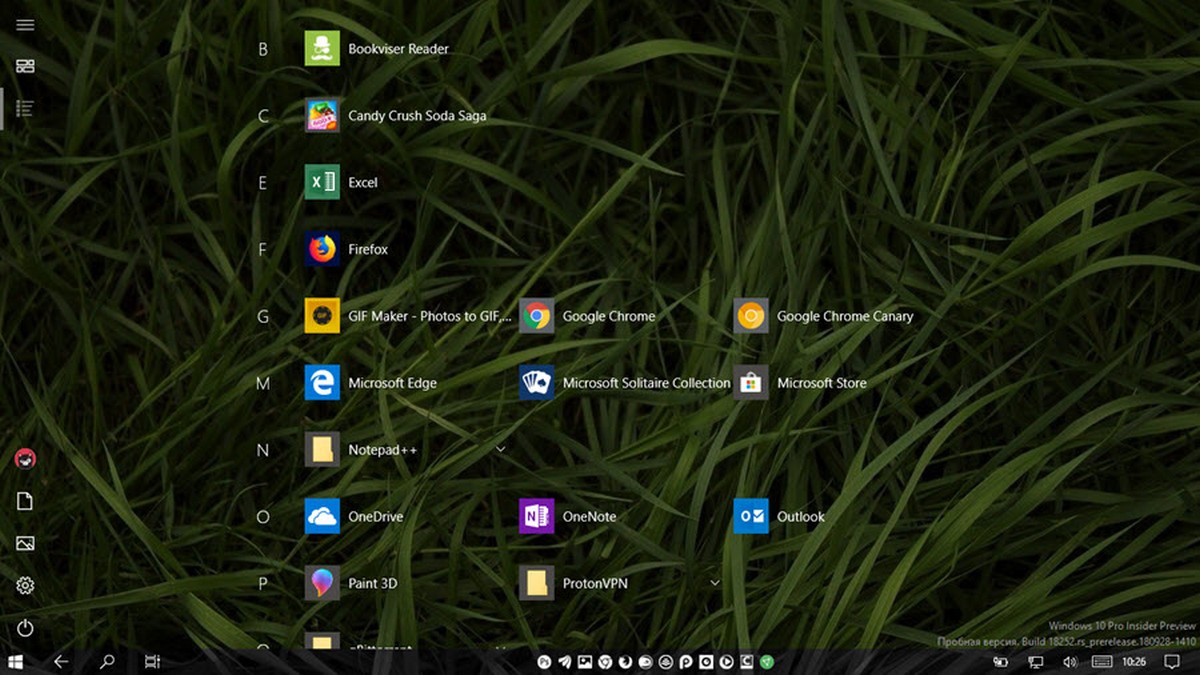Viewport: 1200px width, 675px height.
Task: Open the Pictures folder shortcut
Action: (x=25, y=543)
